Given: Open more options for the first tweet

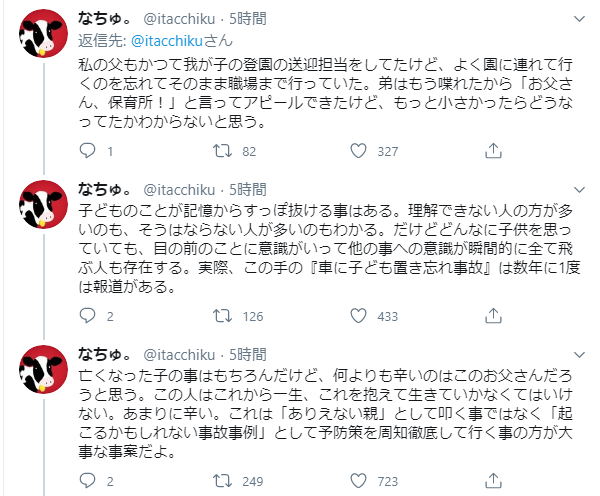Looking at the screenshot, I should 578,21.
